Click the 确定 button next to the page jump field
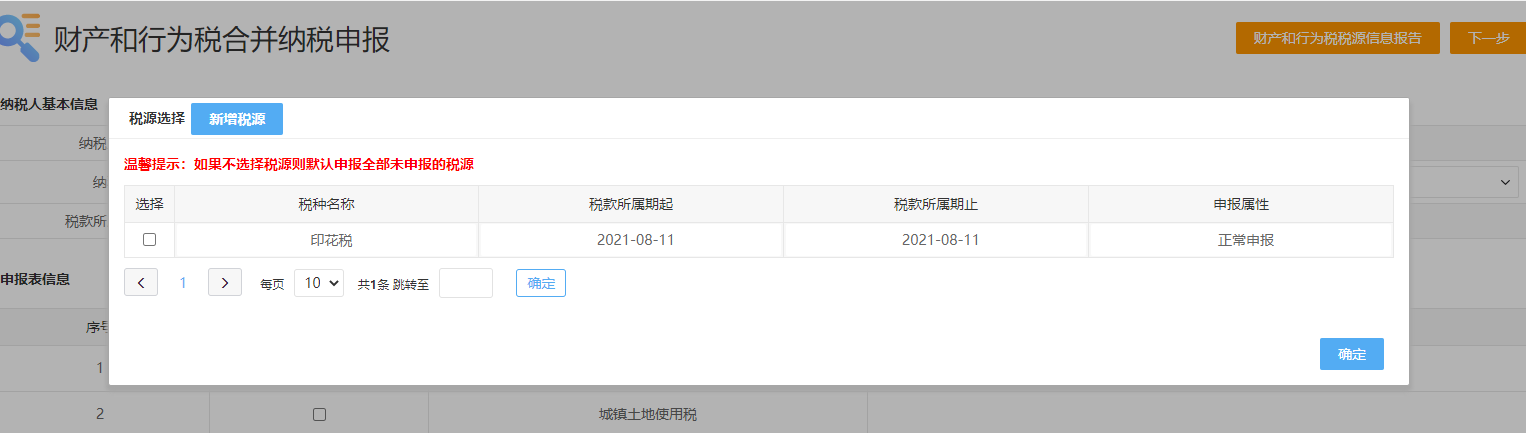Screen dimensions: 1526x433 (x=541, y=283)
